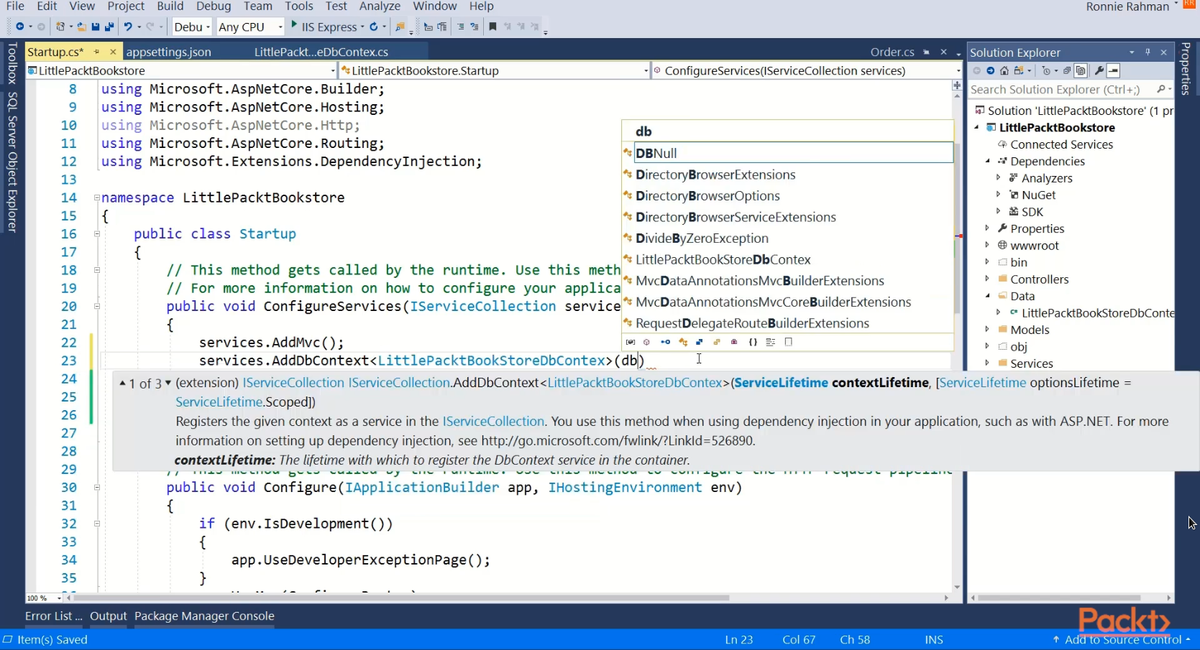Expand the Controllers folder in Solution Explorer
The height and width of the screenshot is (650, 1200).
[988, 279]
